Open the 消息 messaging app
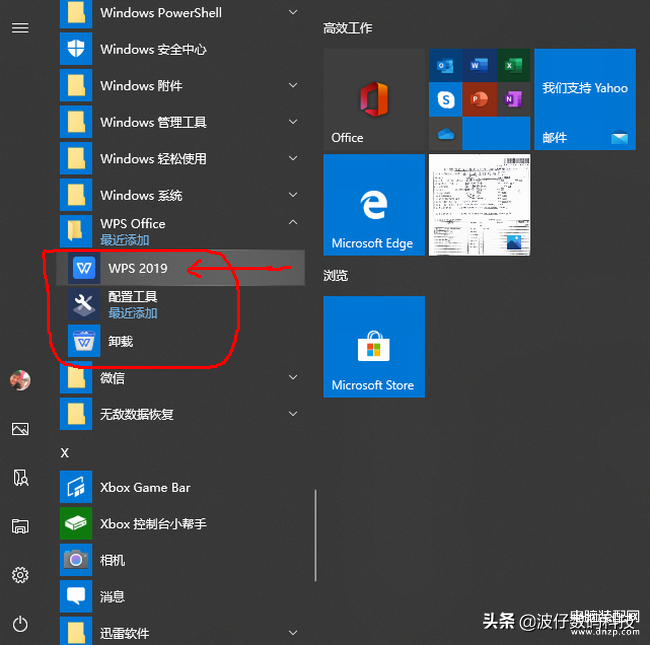The width and height of the screenshot is (650, 645). (180, 597)
